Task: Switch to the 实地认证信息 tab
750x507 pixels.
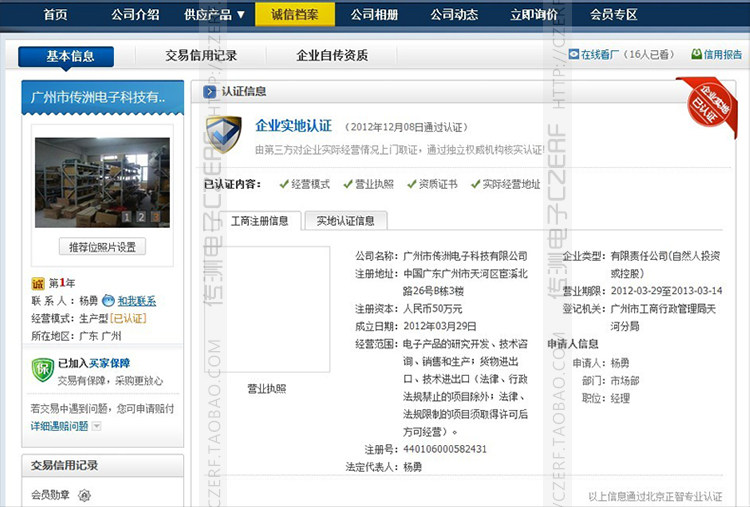Action: click(x=346, y=221)
